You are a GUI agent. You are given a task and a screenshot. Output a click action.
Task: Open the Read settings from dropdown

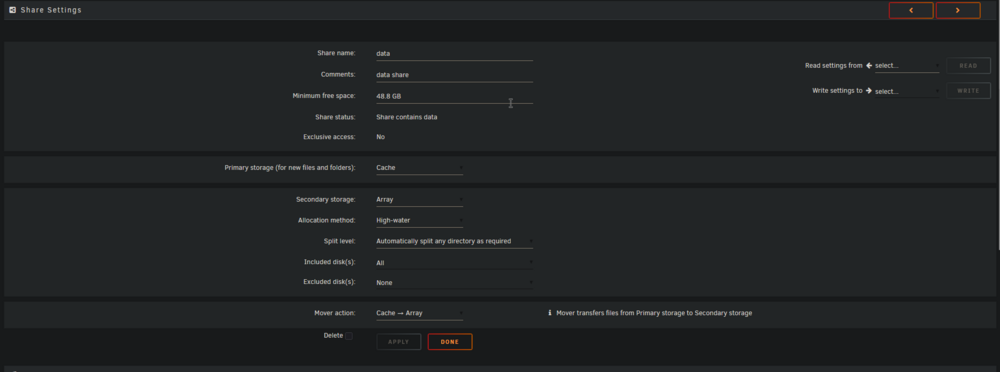(906, 66)
